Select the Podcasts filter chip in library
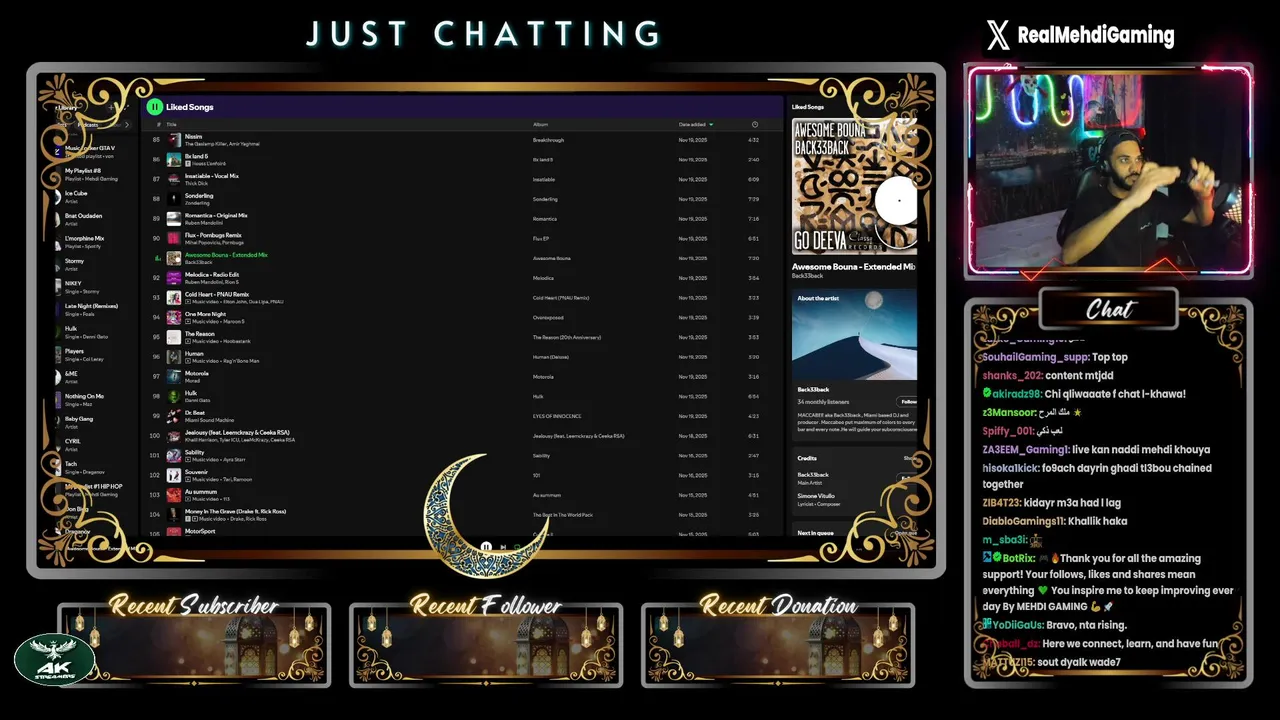 pyautogui.click(x=88, y=125)
